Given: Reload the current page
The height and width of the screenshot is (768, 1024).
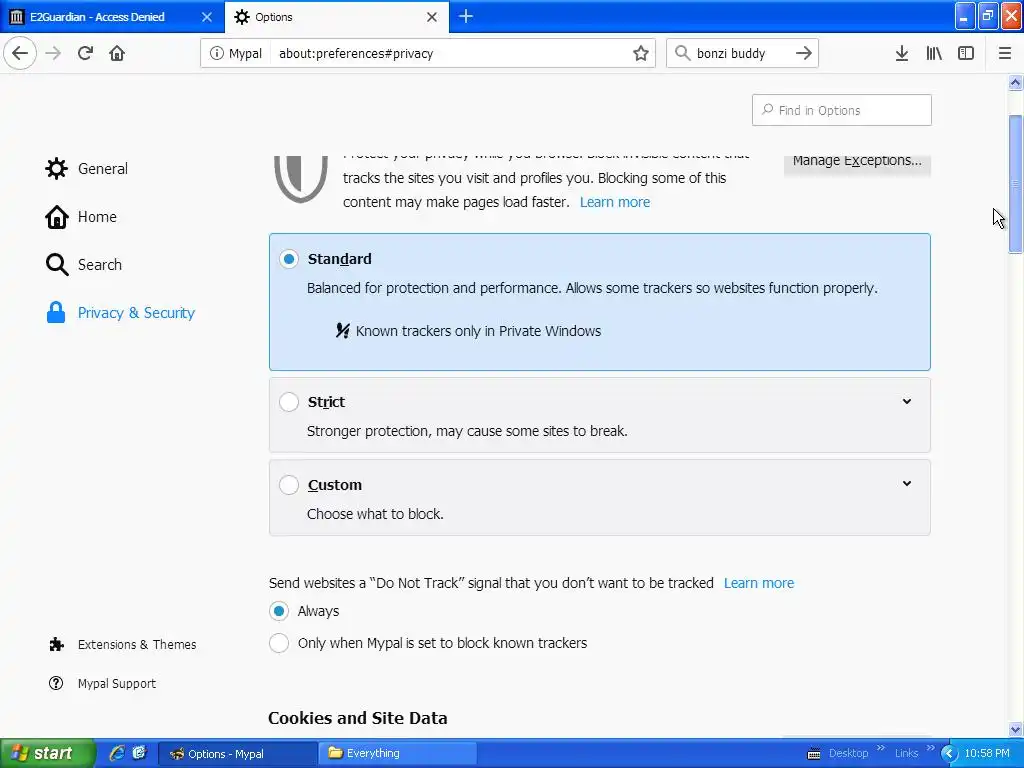Looking at the screenshot, I should [x=85, y=53].
